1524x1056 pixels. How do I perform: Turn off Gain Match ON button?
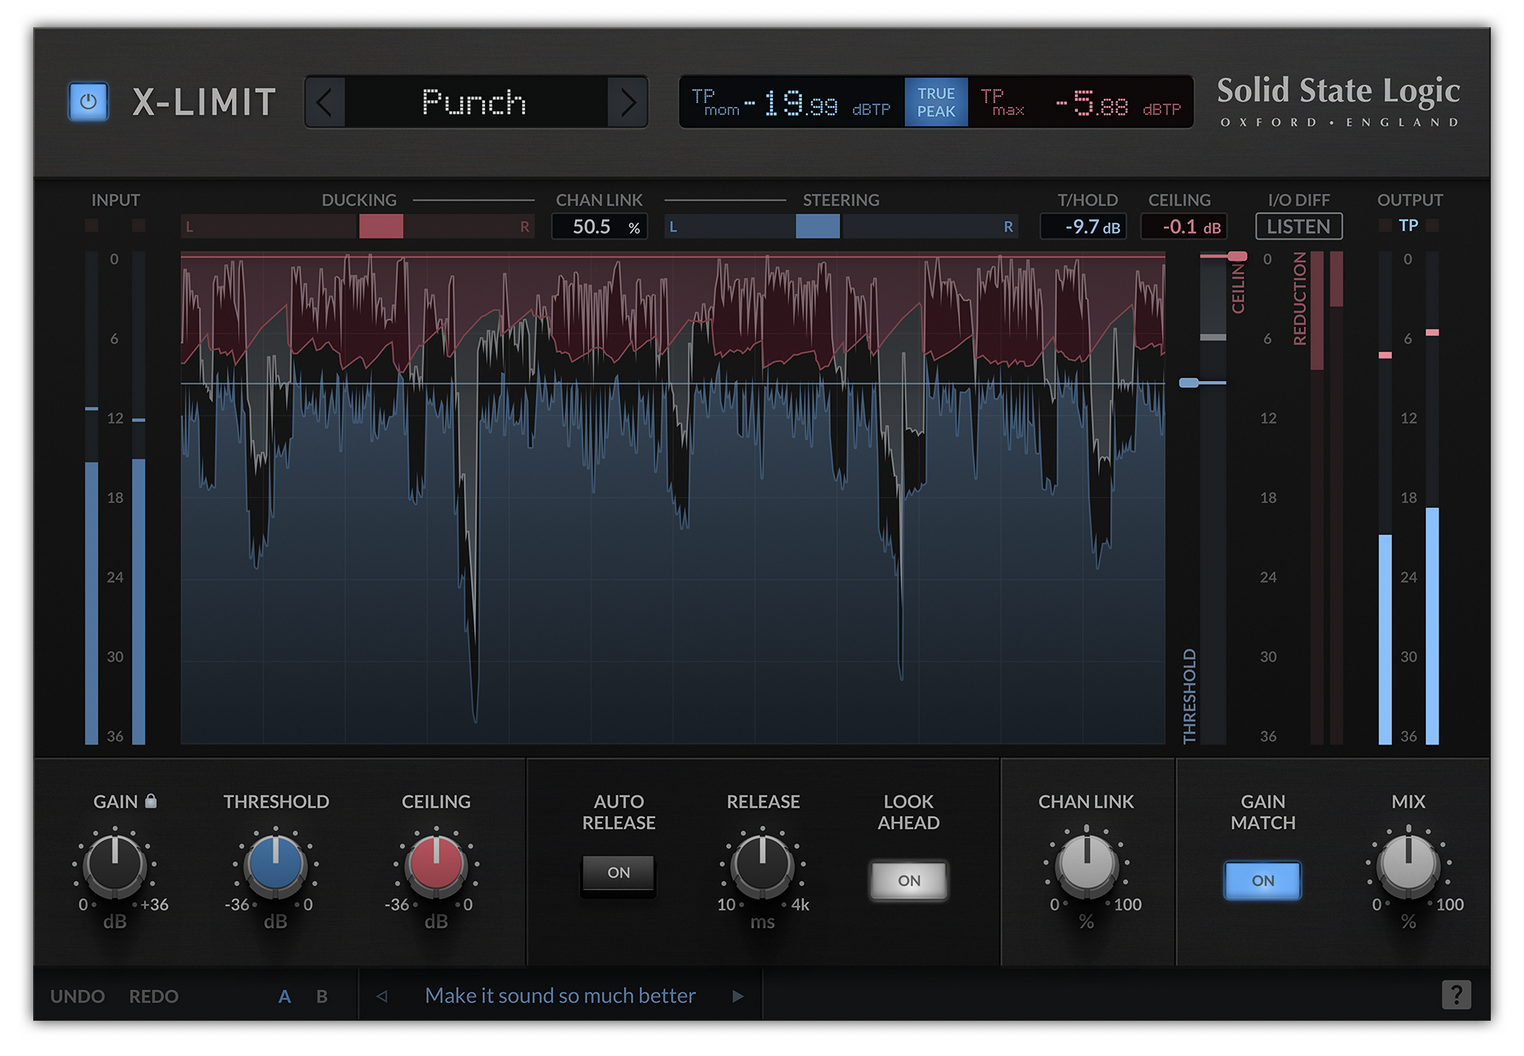(1262, 881)
